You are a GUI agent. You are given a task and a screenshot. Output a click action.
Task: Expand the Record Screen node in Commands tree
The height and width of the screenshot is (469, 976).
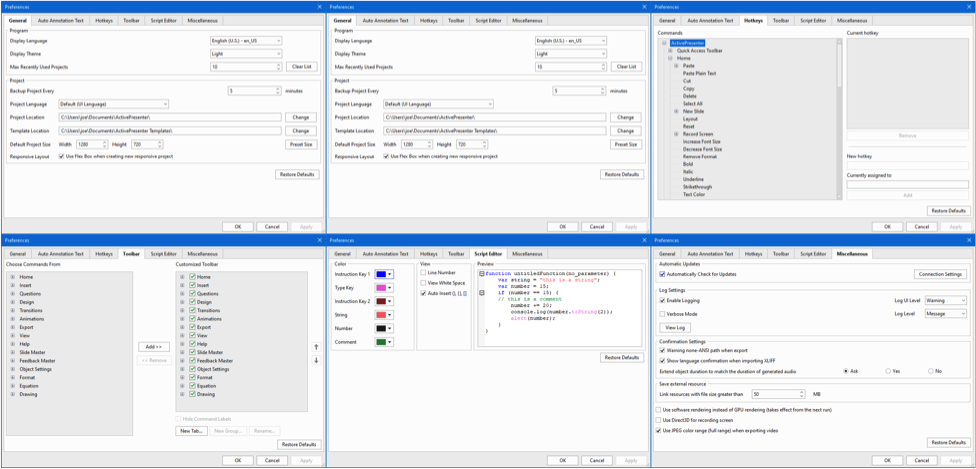[x=677, y=134]
